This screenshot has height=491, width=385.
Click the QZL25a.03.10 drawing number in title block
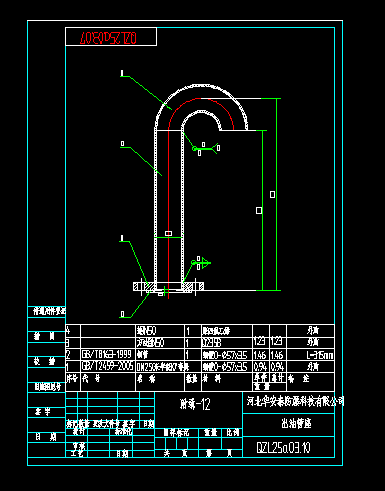point(284,448)
